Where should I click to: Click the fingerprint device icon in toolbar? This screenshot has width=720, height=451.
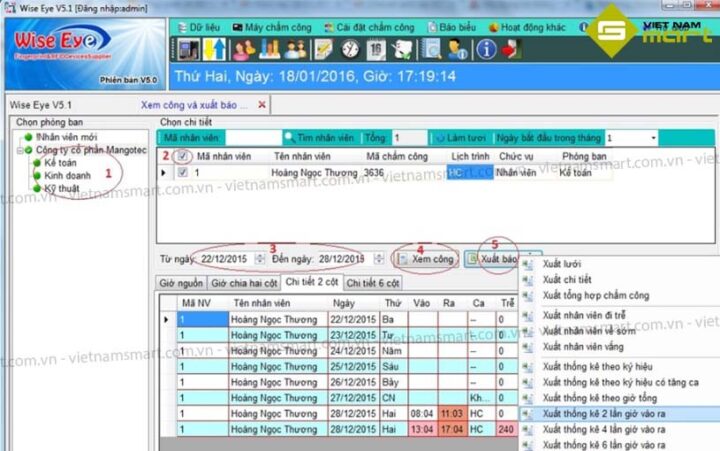[x=188, y=48]
